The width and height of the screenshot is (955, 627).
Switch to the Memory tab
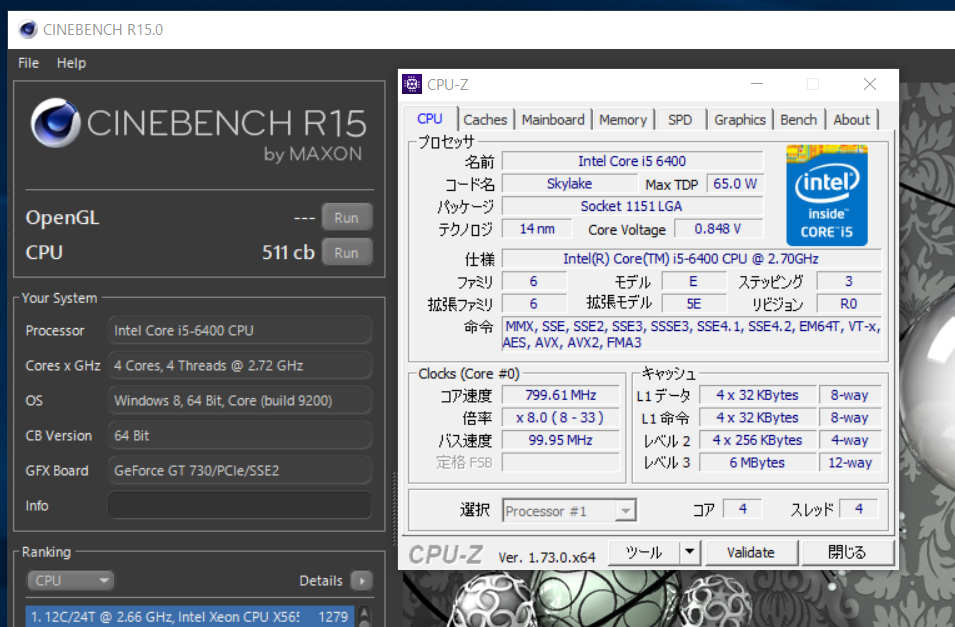click(623, 120)
